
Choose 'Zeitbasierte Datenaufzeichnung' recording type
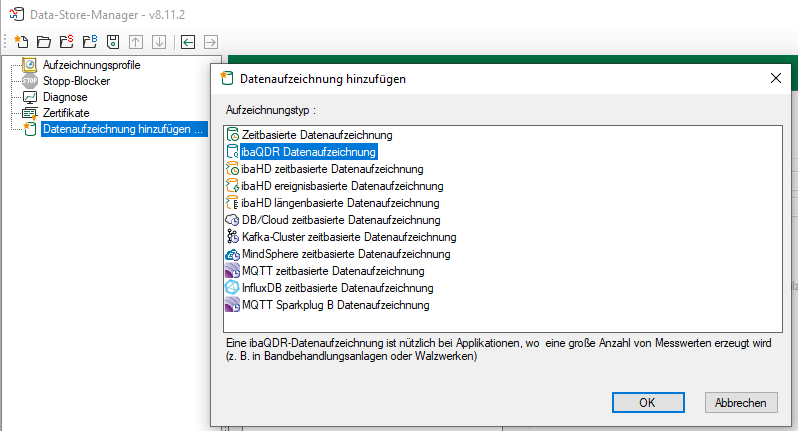coord(317,135)
